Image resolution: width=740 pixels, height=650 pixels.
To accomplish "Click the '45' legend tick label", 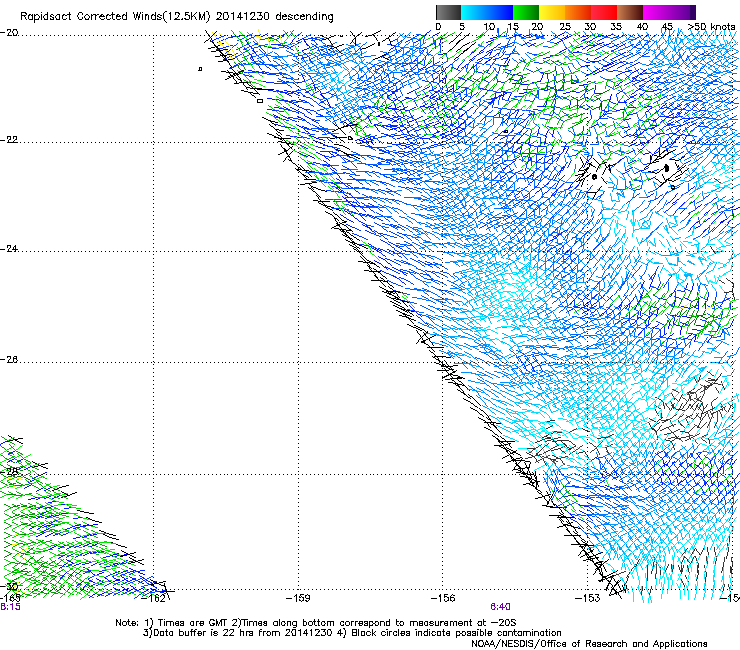I will point(667,26).
